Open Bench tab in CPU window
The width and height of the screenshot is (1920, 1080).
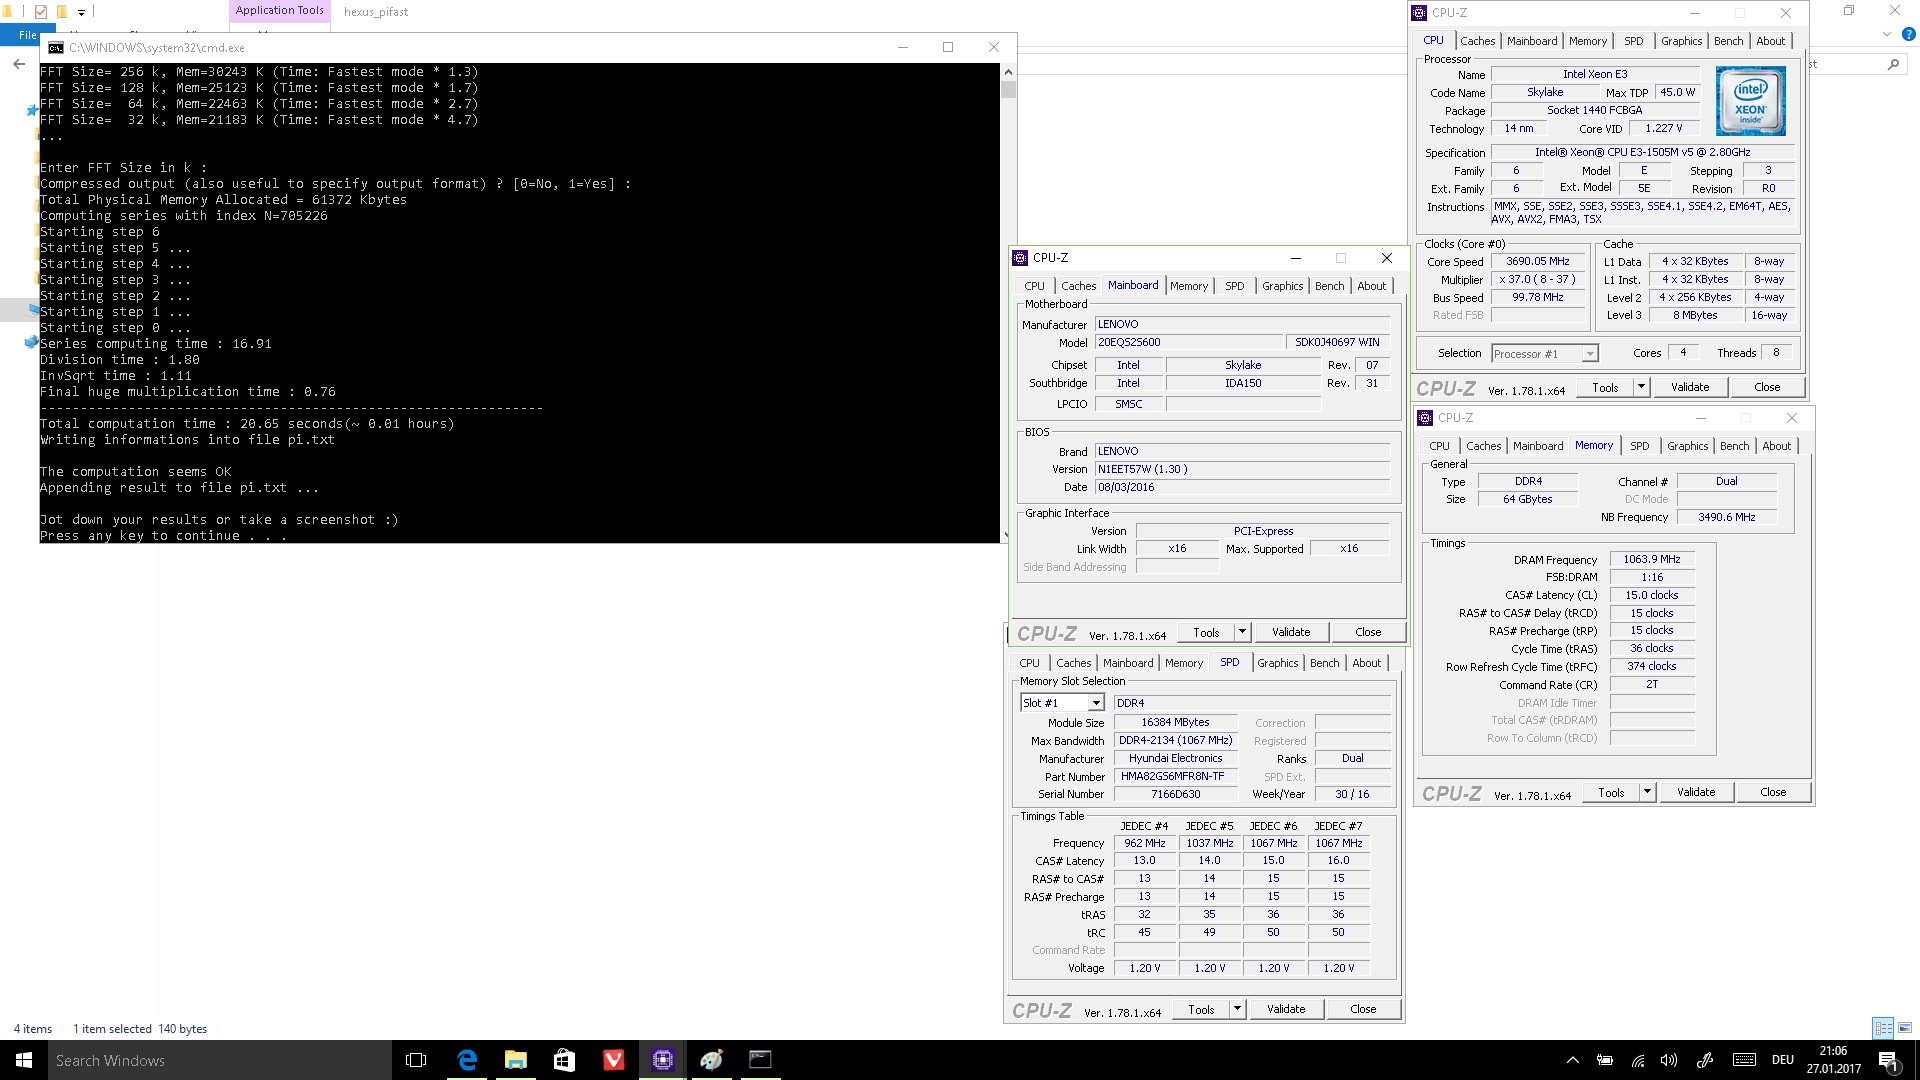pyautogui.click(x=1728, y=41)
